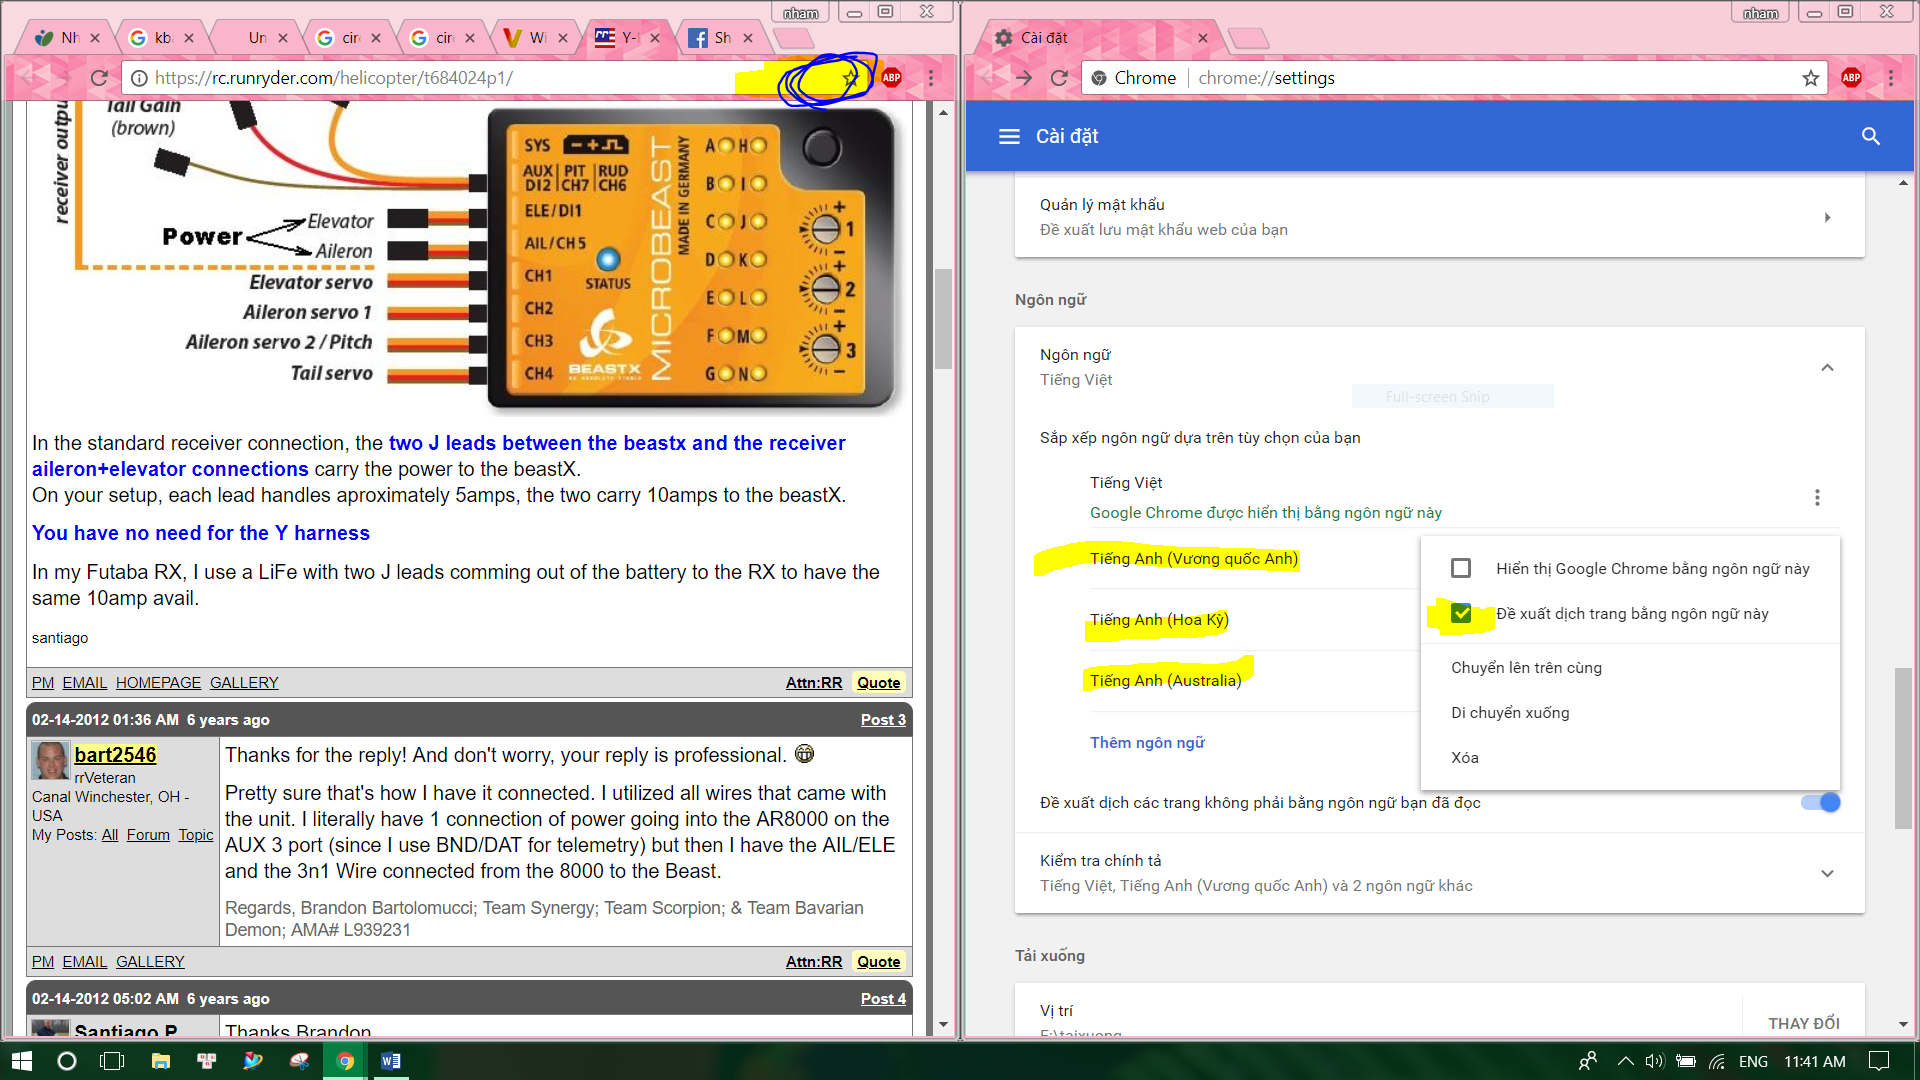1920x1080 pixels.
Task: Click the bookmark star icon in address bar
Action: pos(855,76)
